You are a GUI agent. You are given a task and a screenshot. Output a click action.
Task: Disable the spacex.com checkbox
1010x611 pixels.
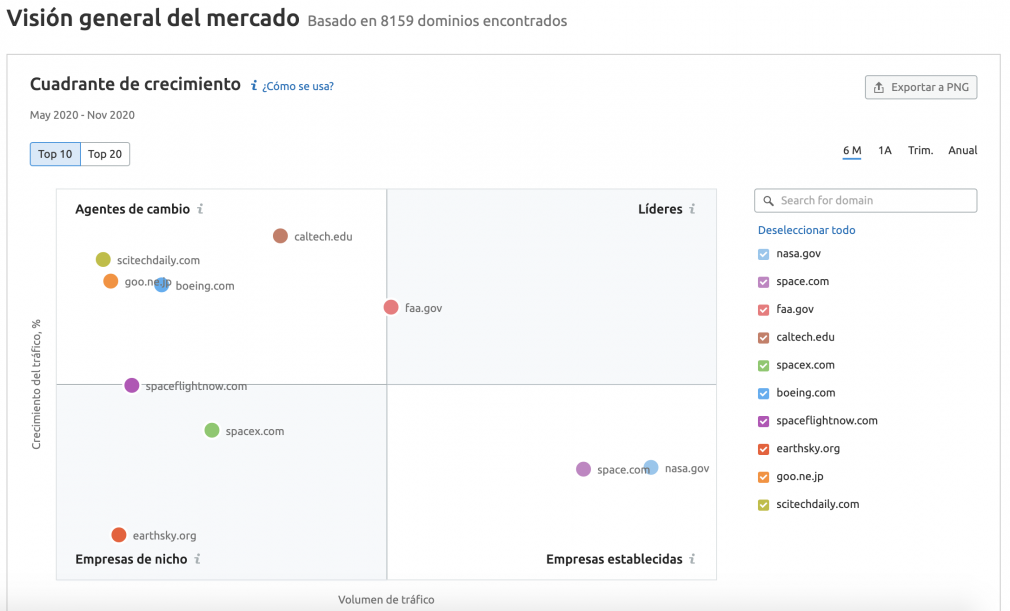tap(763, 366)
